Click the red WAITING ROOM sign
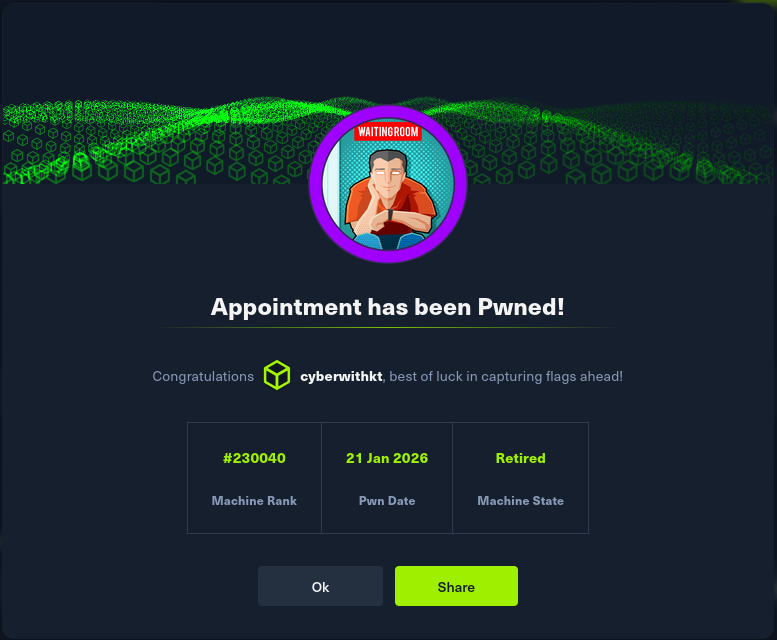This screenshot has width=777, height=640. click(x=388, y=132)
